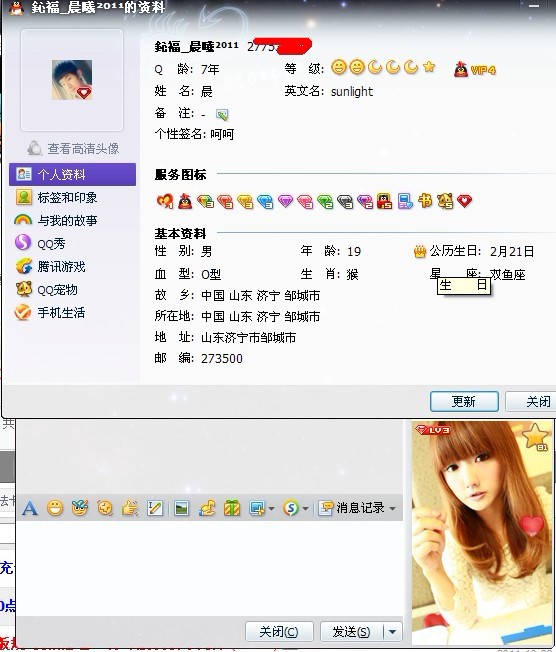The width and height of the screenshot is (556, 652).
Task: Click the chat message input area
Action: (210, 568)
